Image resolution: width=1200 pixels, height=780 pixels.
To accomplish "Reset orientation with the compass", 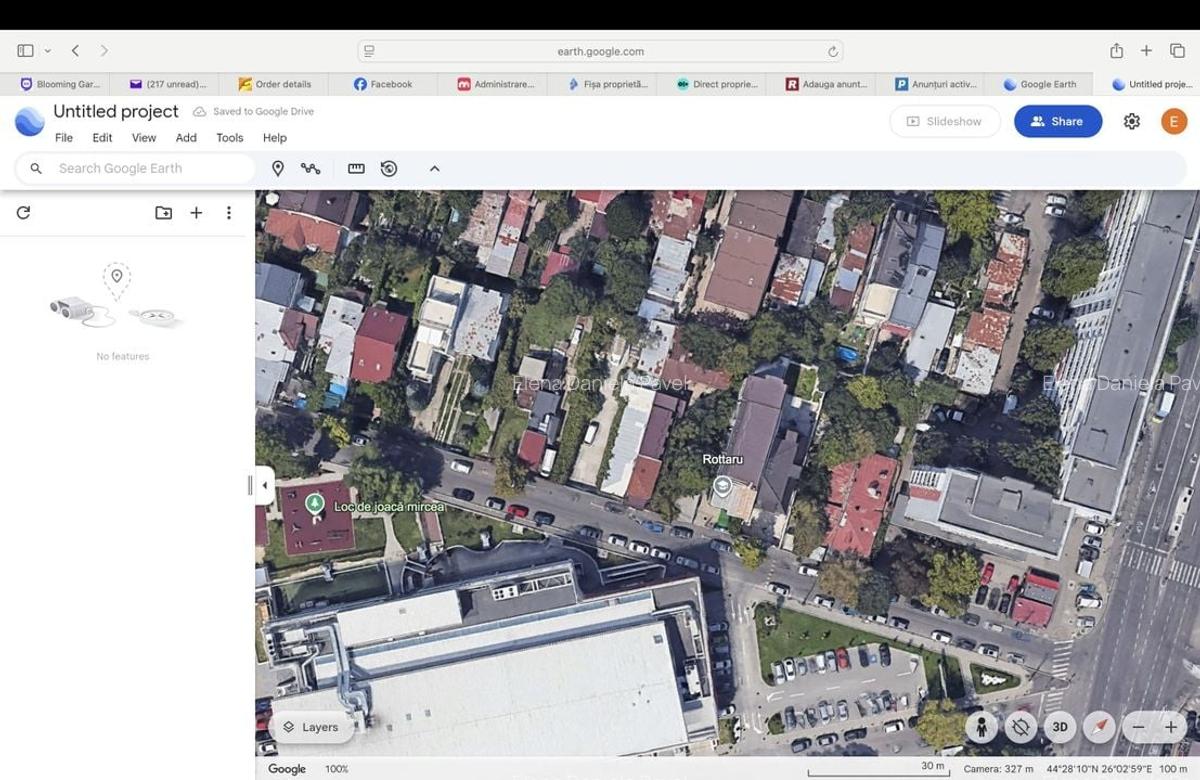I will 1099,727.
